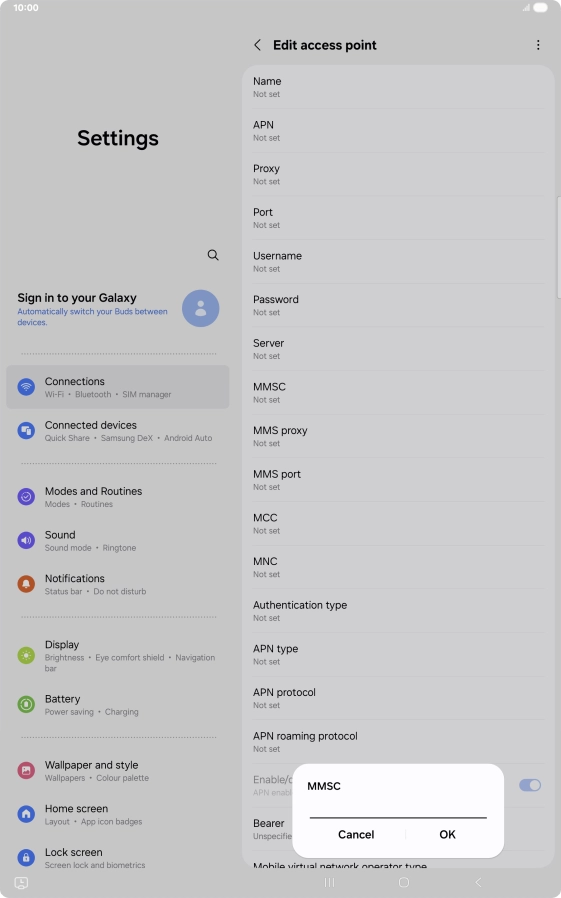The height and width of the screenshot is (898, 561).
Task: Click the search magnifier icon in Settings
Action: click(213, 255)
